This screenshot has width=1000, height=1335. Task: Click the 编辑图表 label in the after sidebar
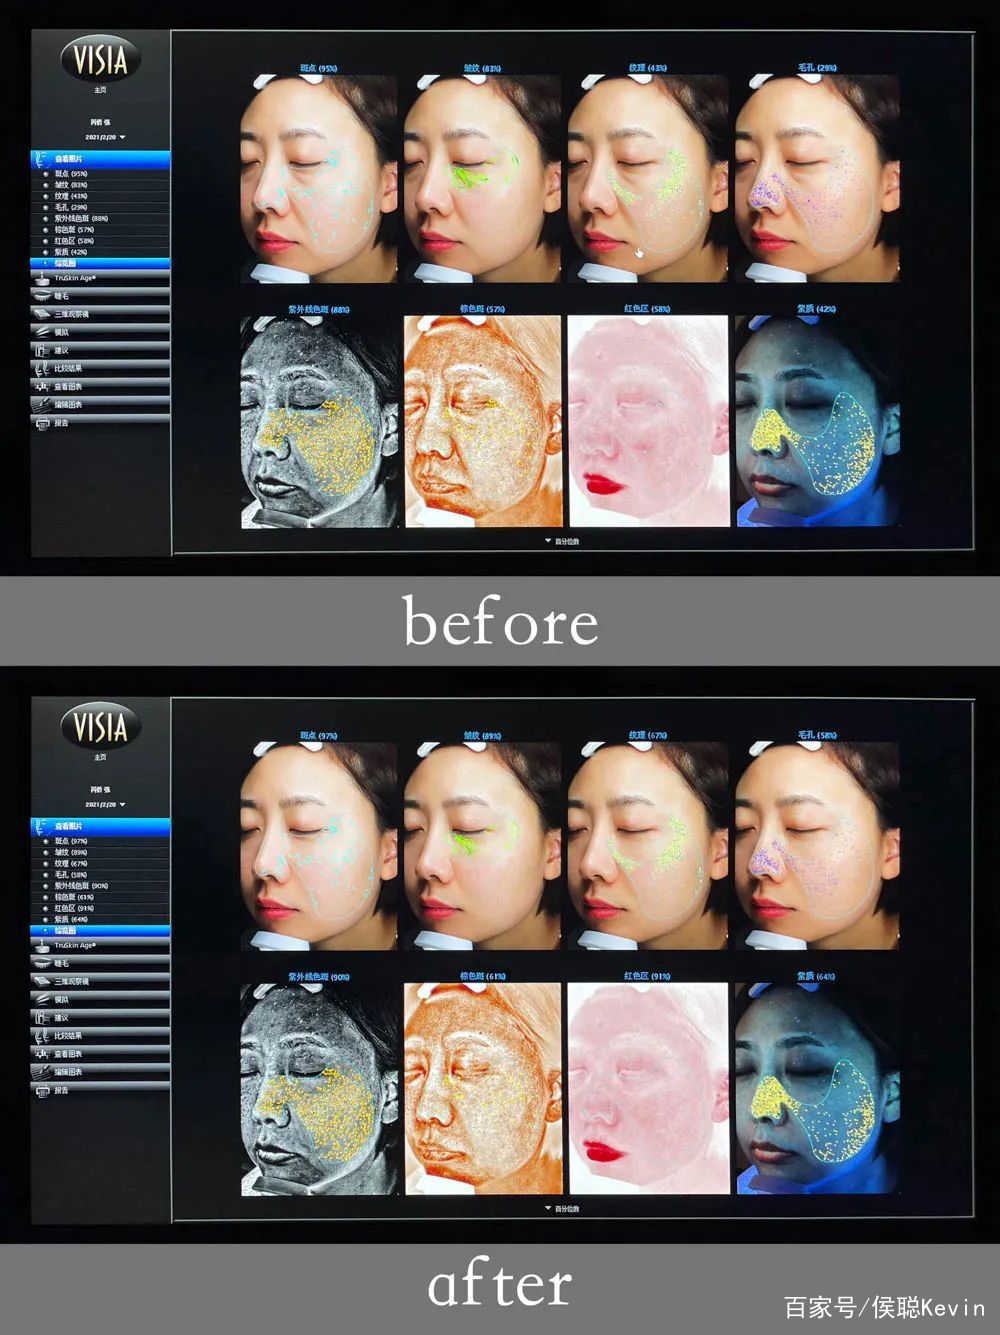point(68,1072)
